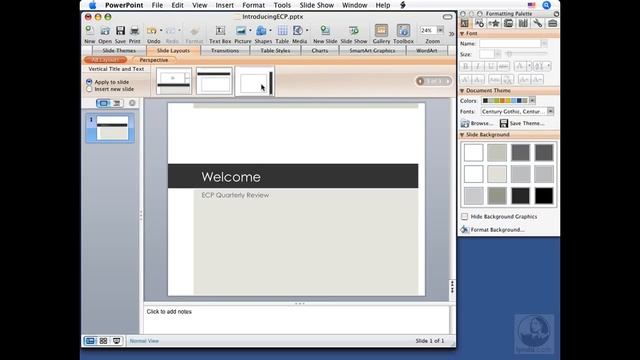640x360 pixels.
Task: Check Hide Background Graphics checkbox
Action: click(464, 216)
